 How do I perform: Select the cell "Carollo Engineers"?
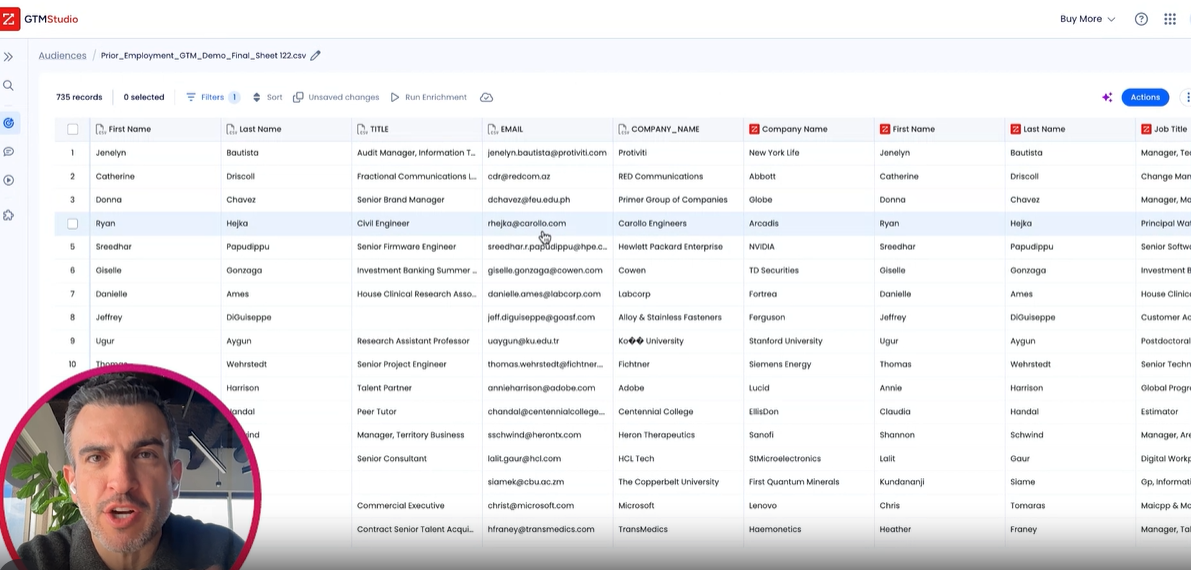[x=678, y=223]
